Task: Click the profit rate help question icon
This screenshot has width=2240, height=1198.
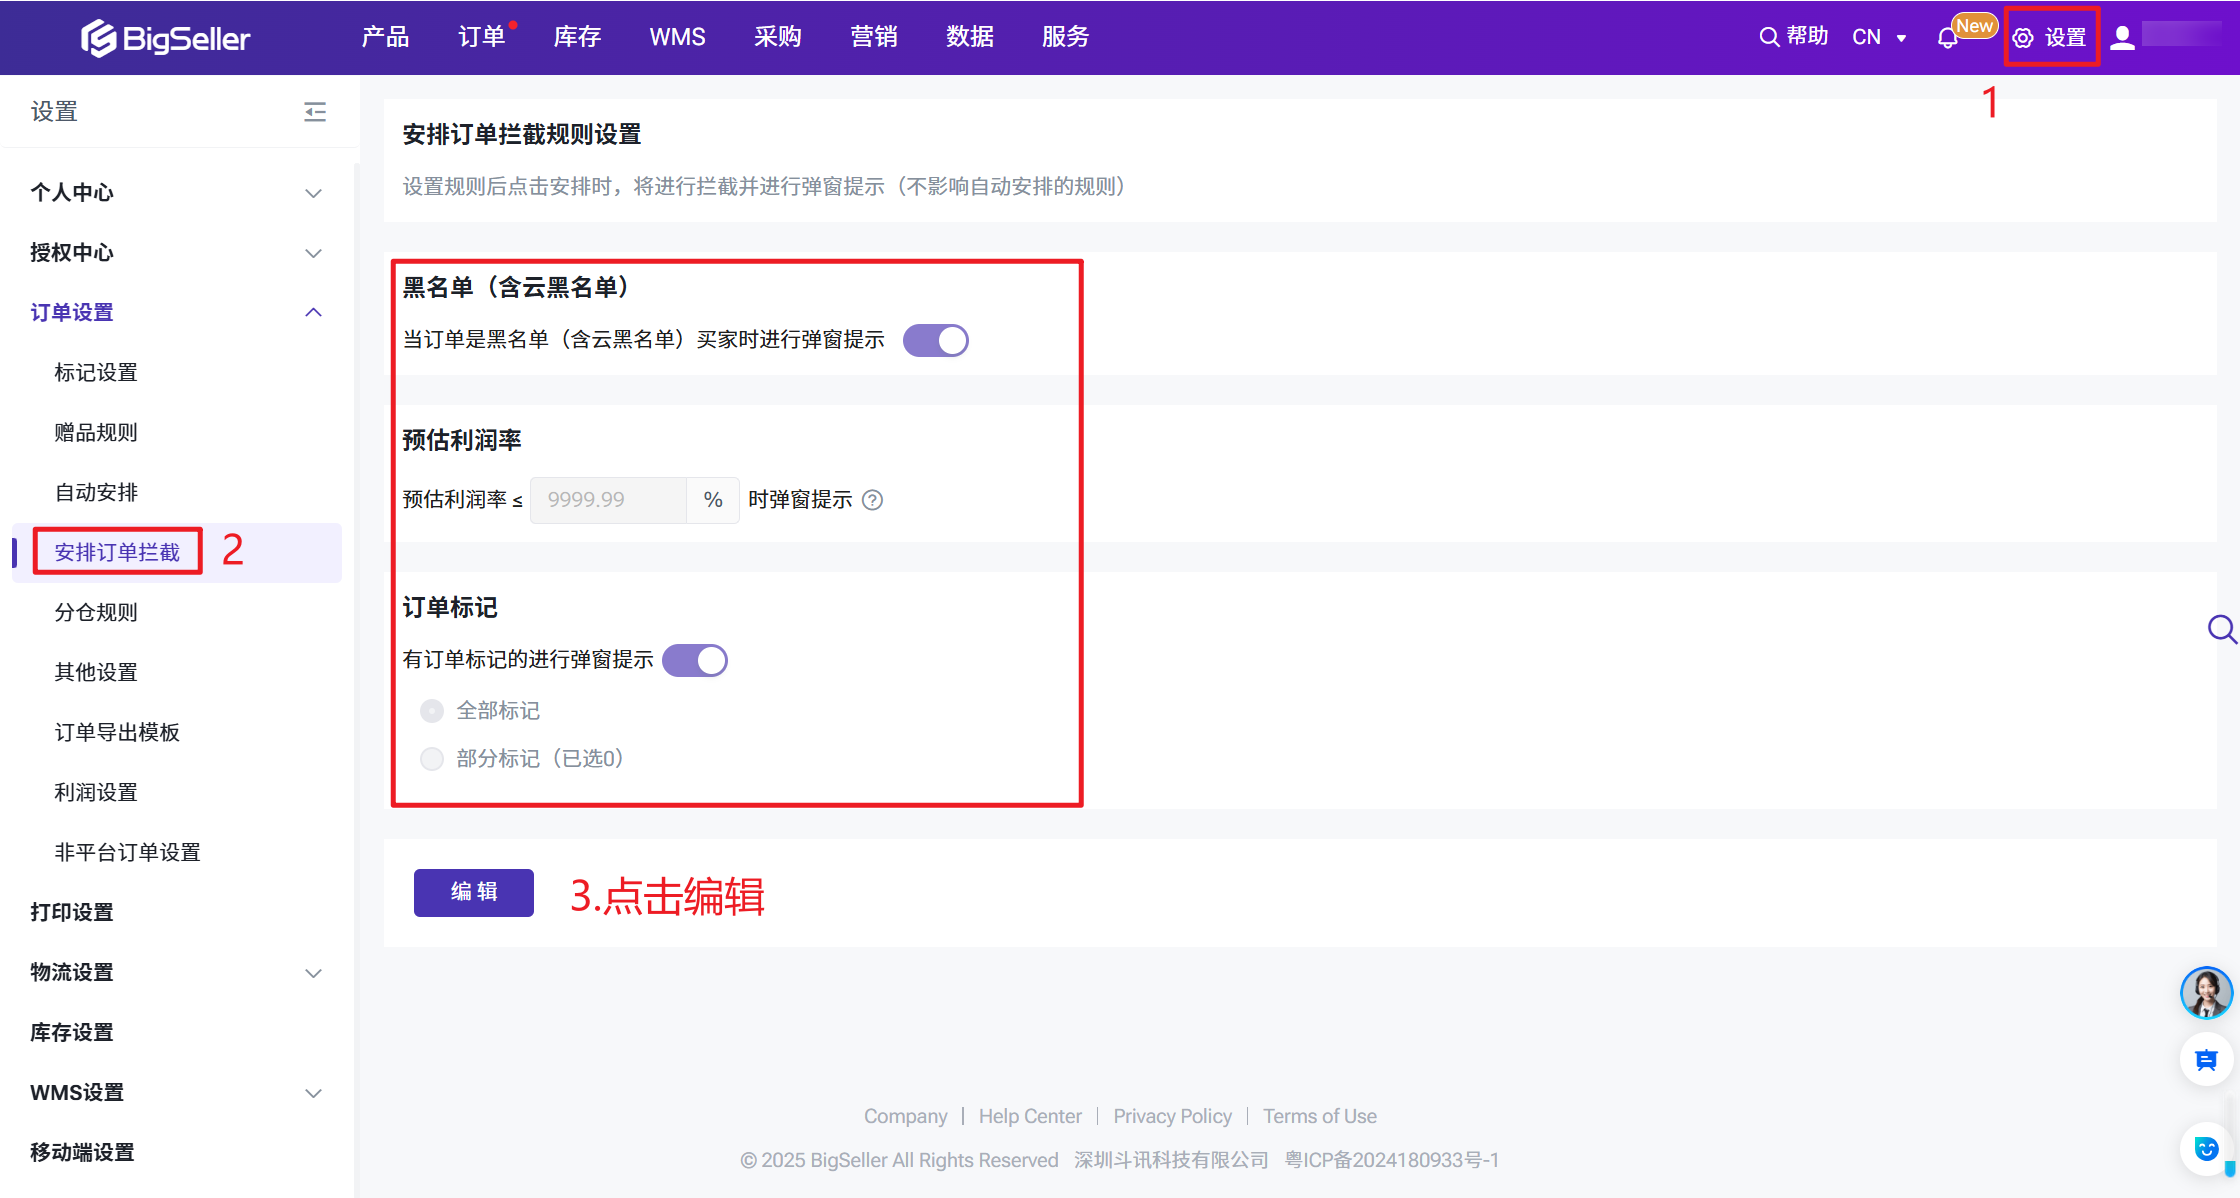Action: (873, 500)
